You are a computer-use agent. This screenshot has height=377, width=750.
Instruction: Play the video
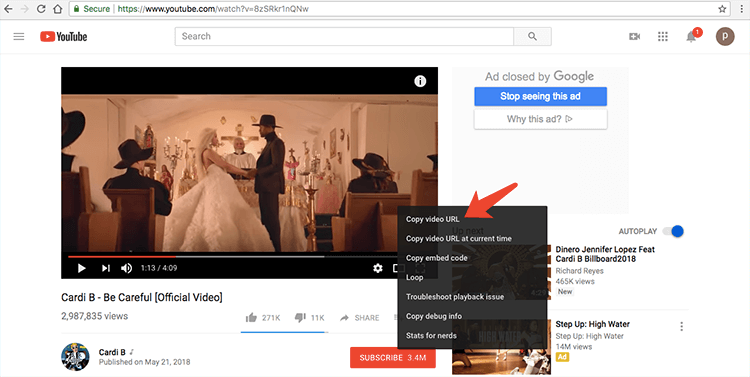[x=82, y=268]
